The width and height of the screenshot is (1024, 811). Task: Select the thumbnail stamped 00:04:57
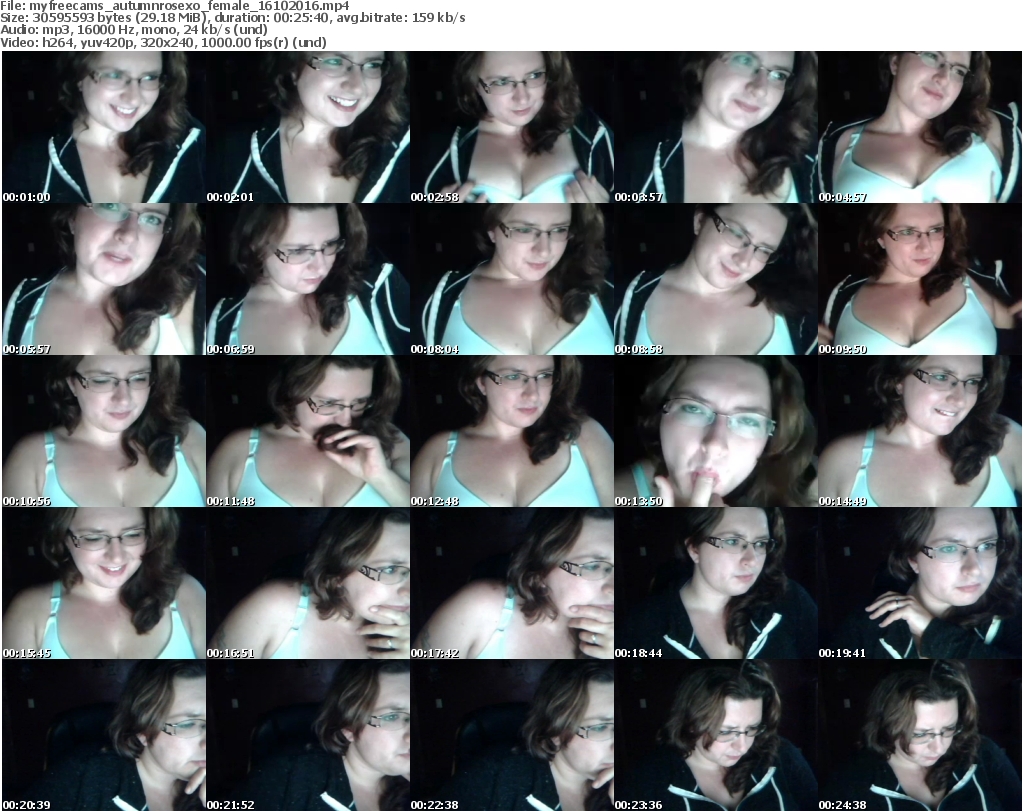920,127
